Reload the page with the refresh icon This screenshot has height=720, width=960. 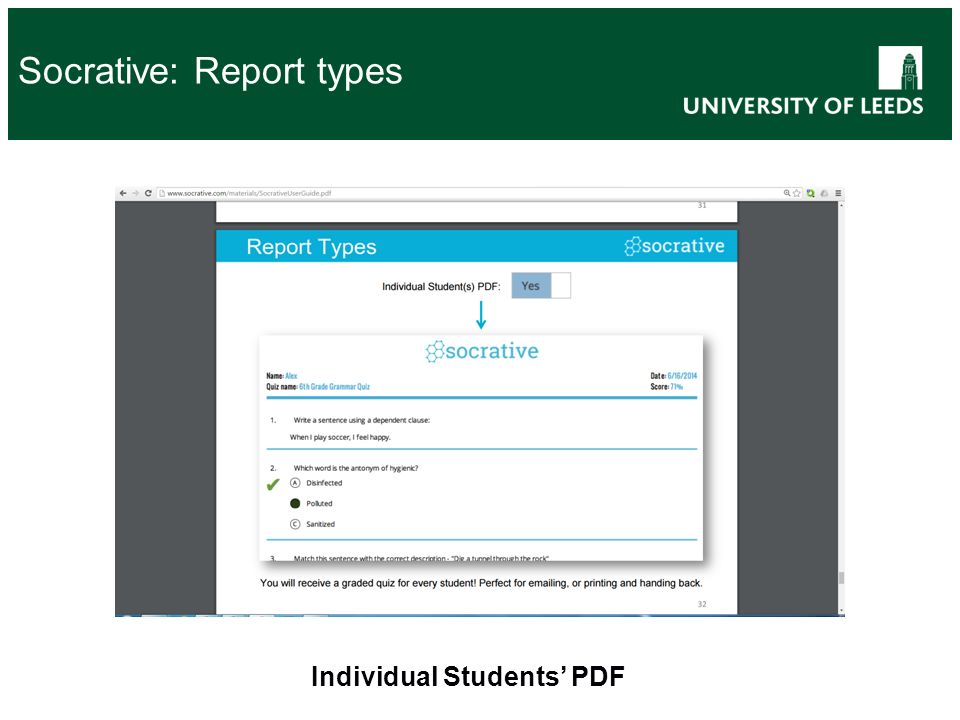point(148,193)
